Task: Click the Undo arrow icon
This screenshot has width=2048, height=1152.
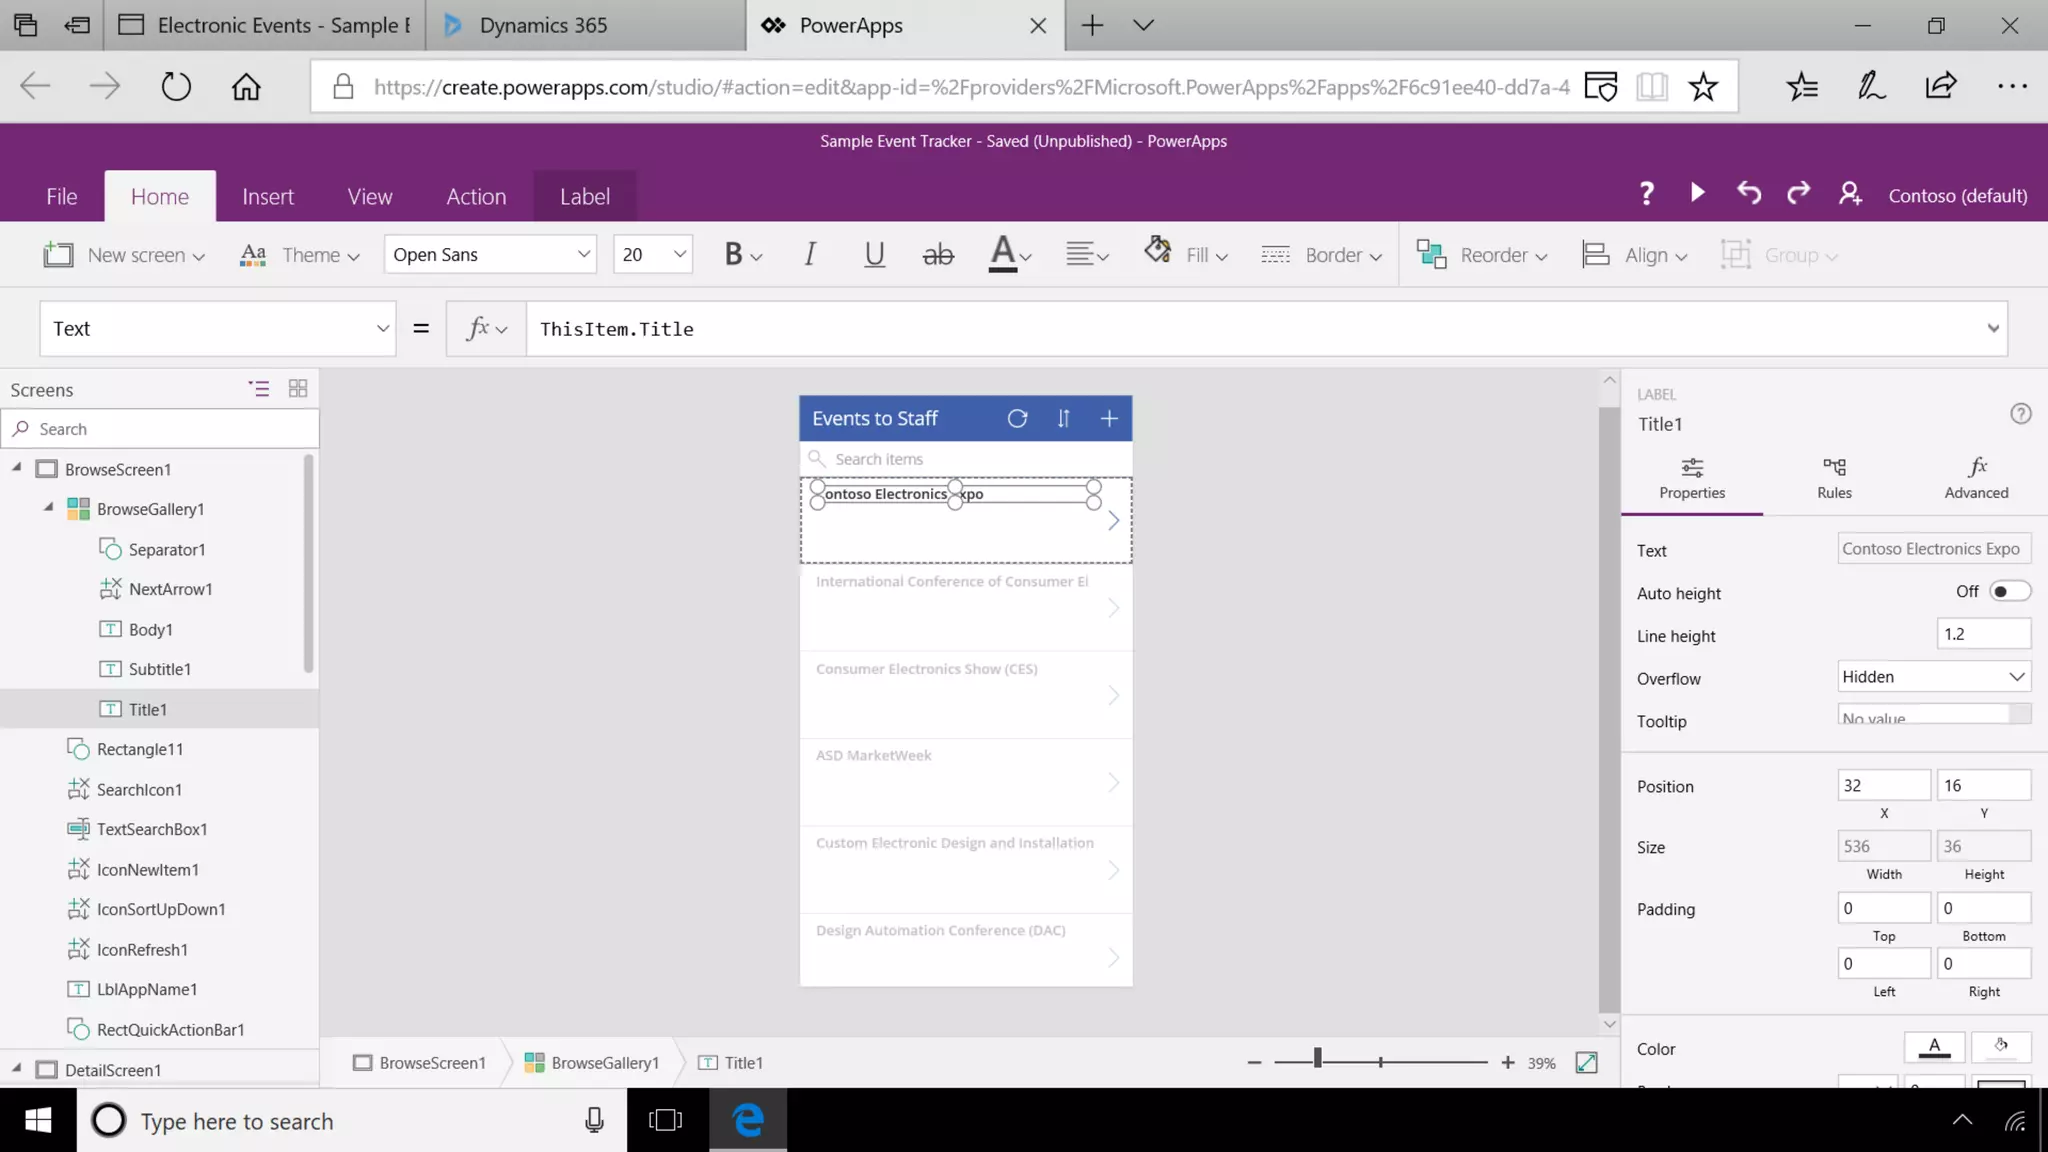Action: (1748, 192)
